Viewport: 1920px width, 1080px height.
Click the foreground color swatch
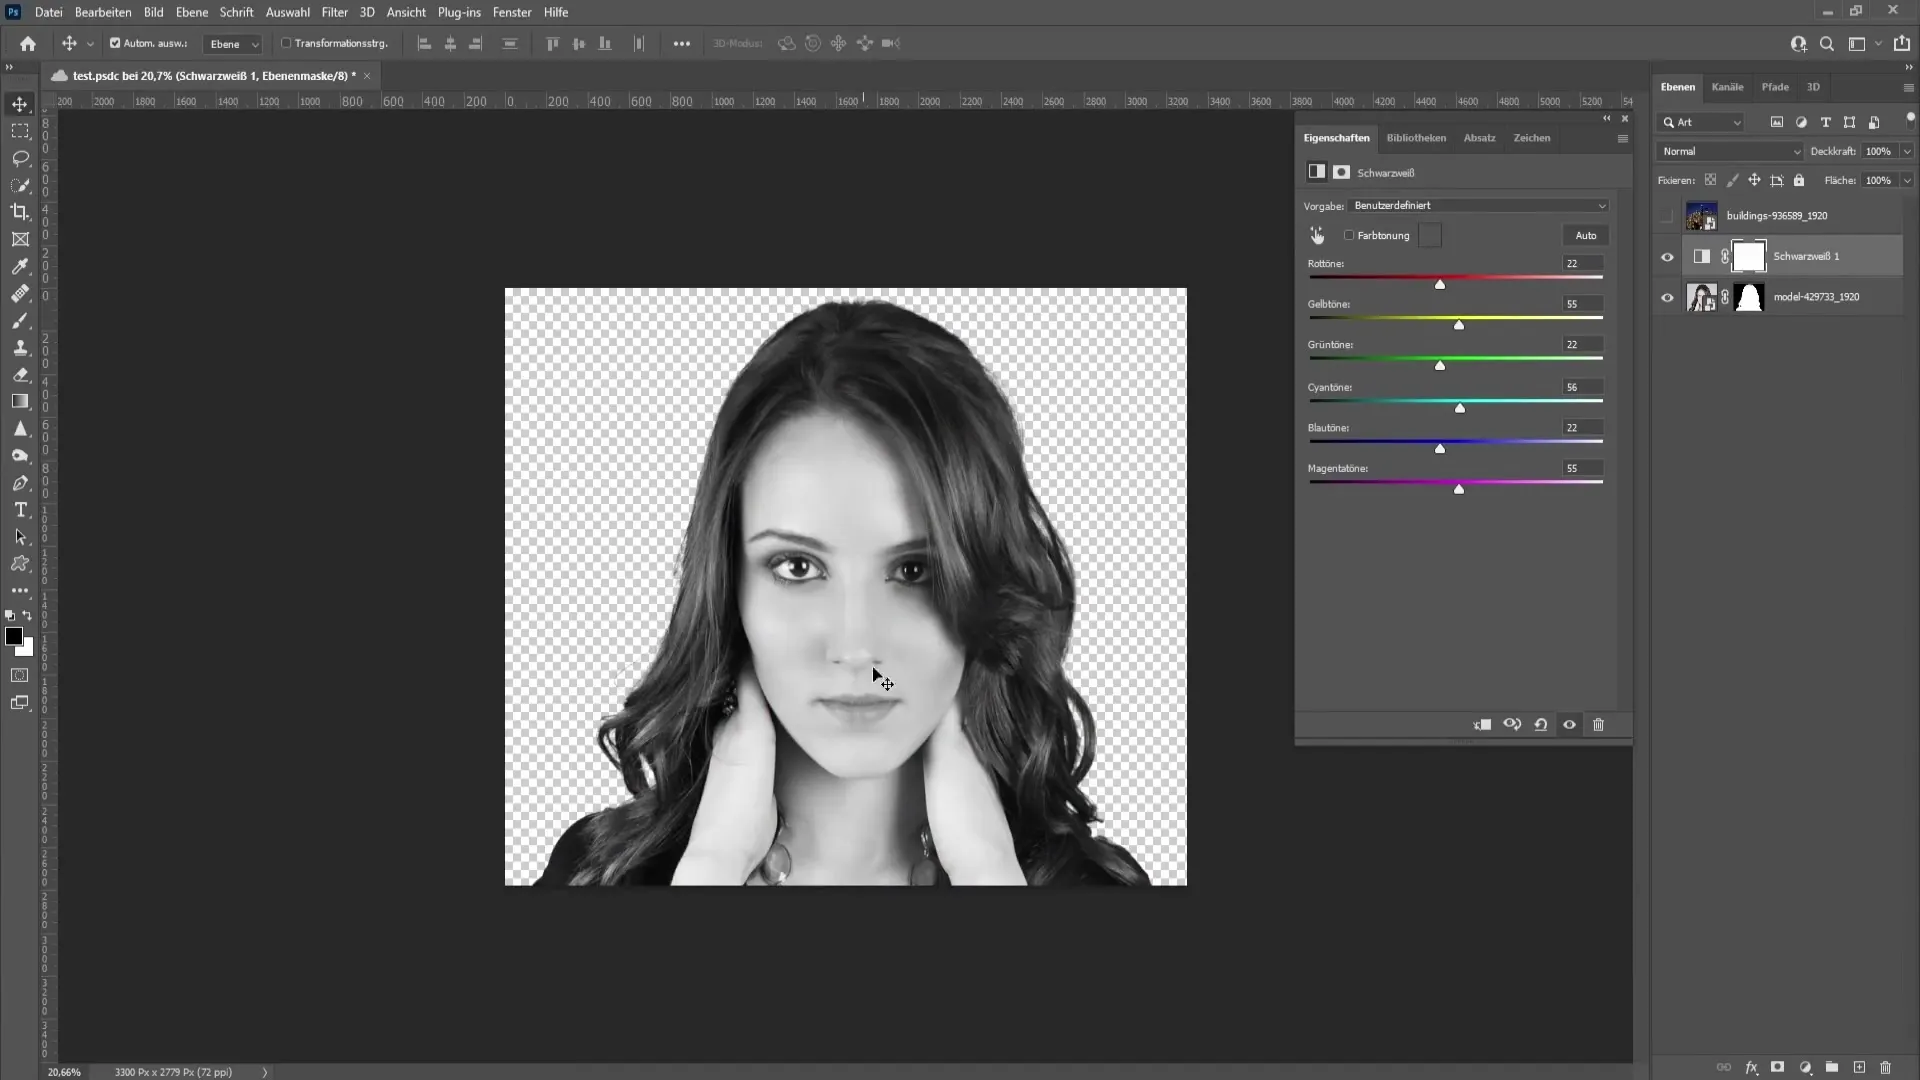click(16, 637)
